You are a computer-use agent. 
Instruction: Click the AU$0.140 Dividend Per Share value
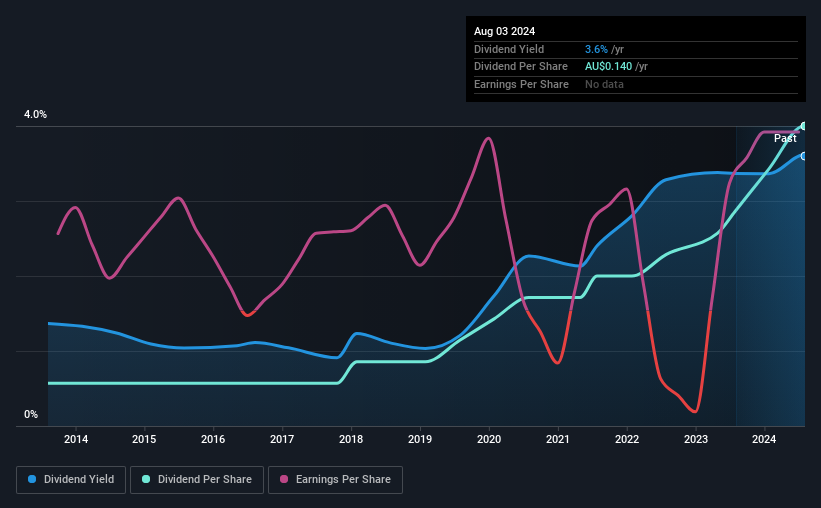coord(611,67)
